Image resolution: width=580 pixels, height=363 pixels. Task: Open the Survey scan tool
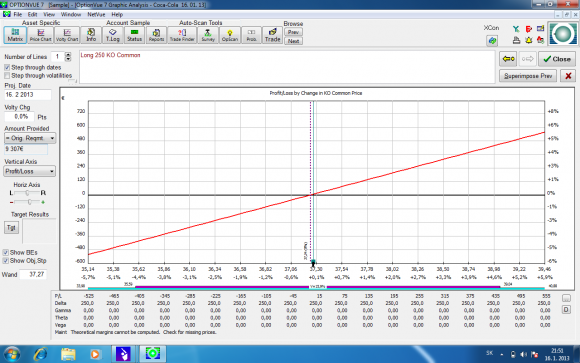pyautogui.click(x=208, y=35)
